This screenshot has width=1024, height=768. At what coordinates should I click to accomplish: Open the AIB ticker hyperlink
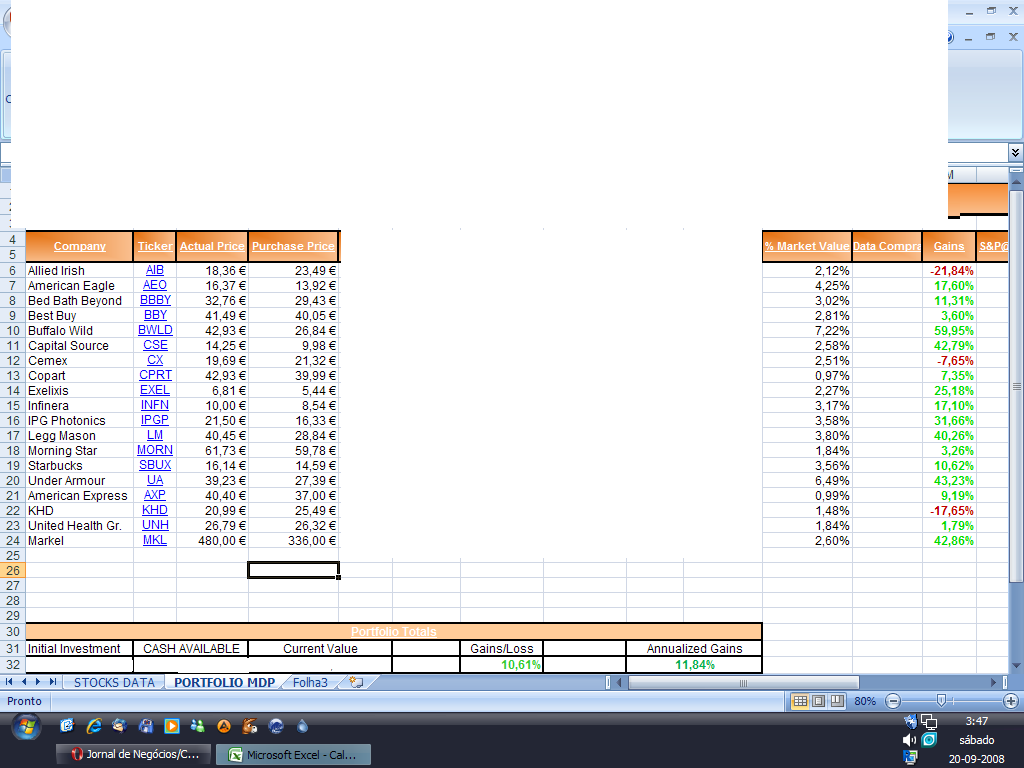pyautogui.click(x=155, y=270)
